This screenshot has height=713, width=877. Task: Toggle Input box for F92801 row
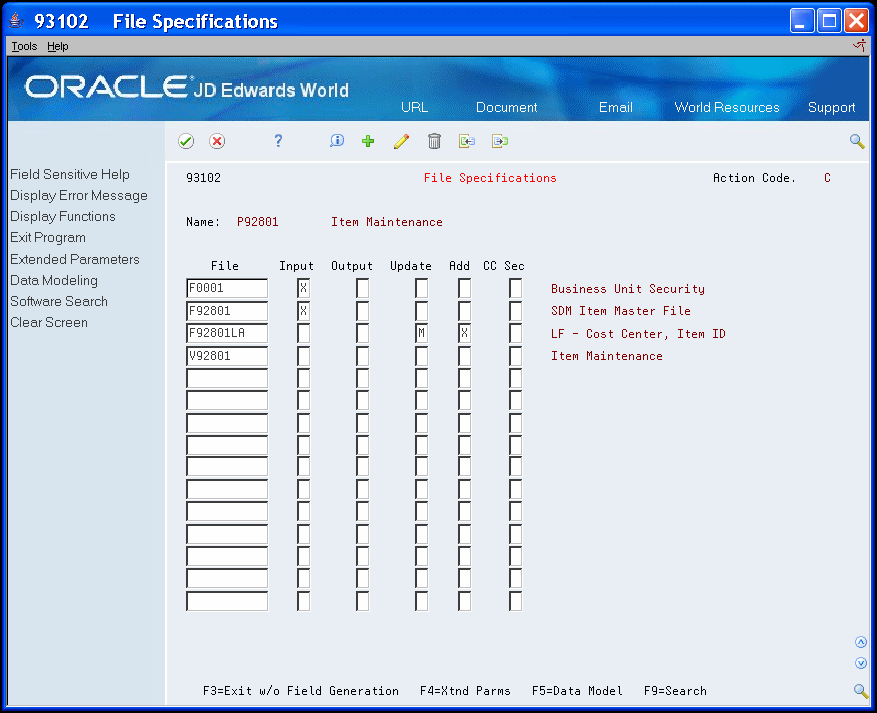pyautogui.click(x=303, y=311)
